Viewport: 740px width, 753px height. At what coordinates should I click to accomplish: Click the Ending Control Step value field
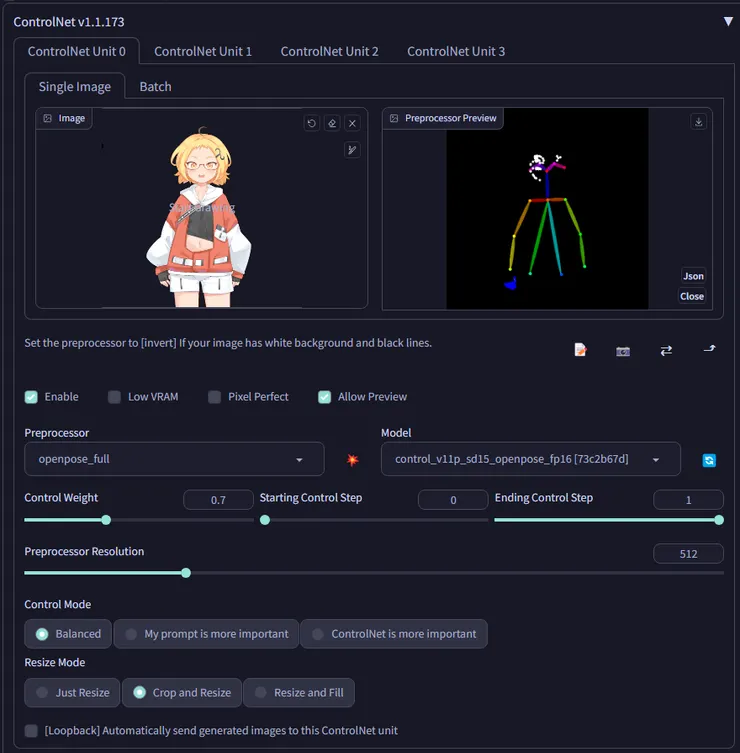point(688,500)
